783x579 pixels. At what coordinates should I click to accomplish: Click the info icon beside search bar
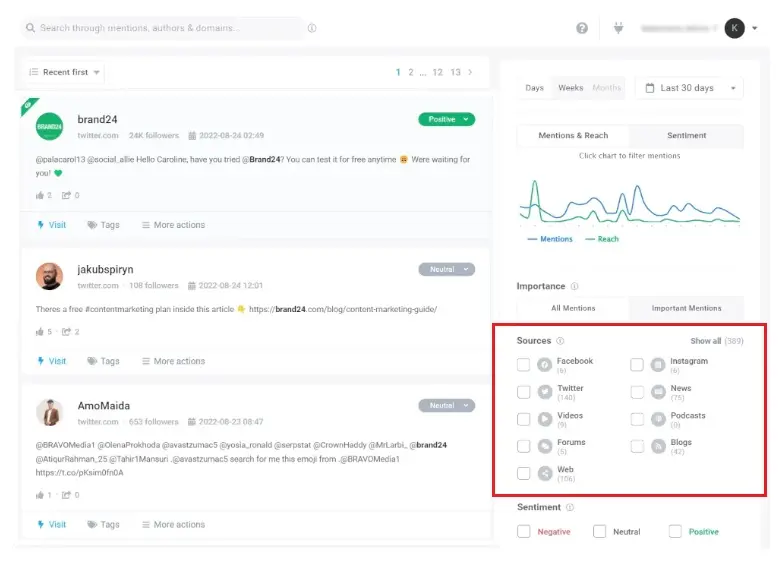point(312,28)
